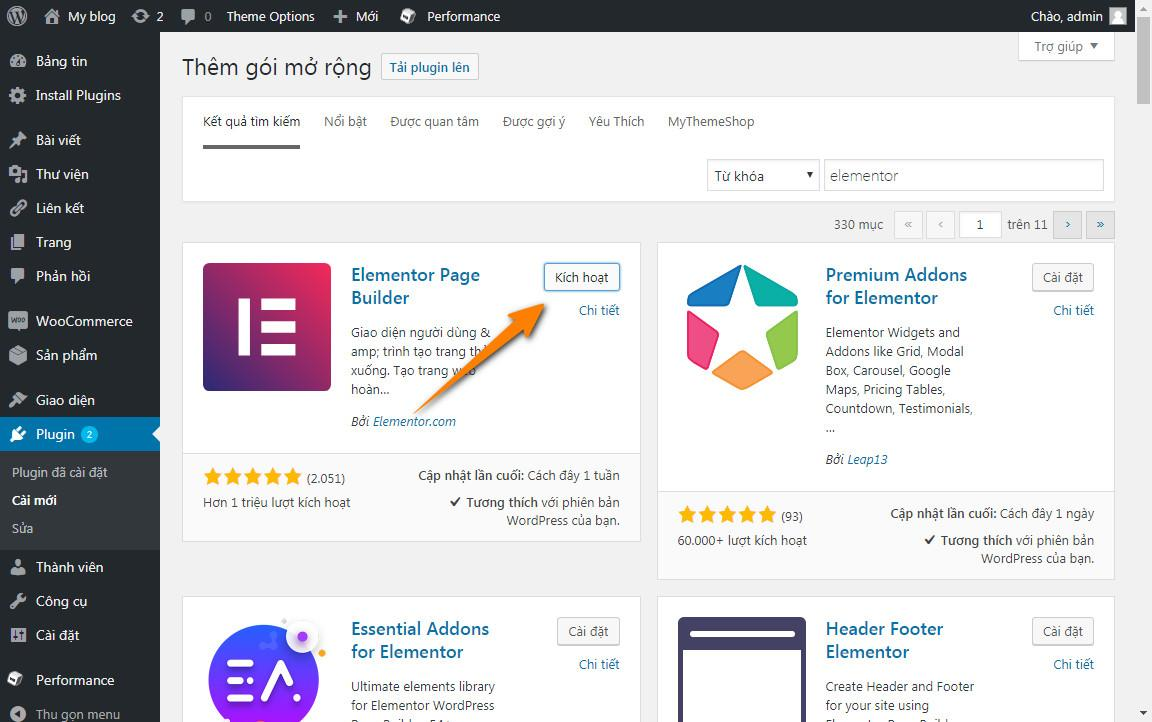Open Essential Addons logo thumbnail

267,670
